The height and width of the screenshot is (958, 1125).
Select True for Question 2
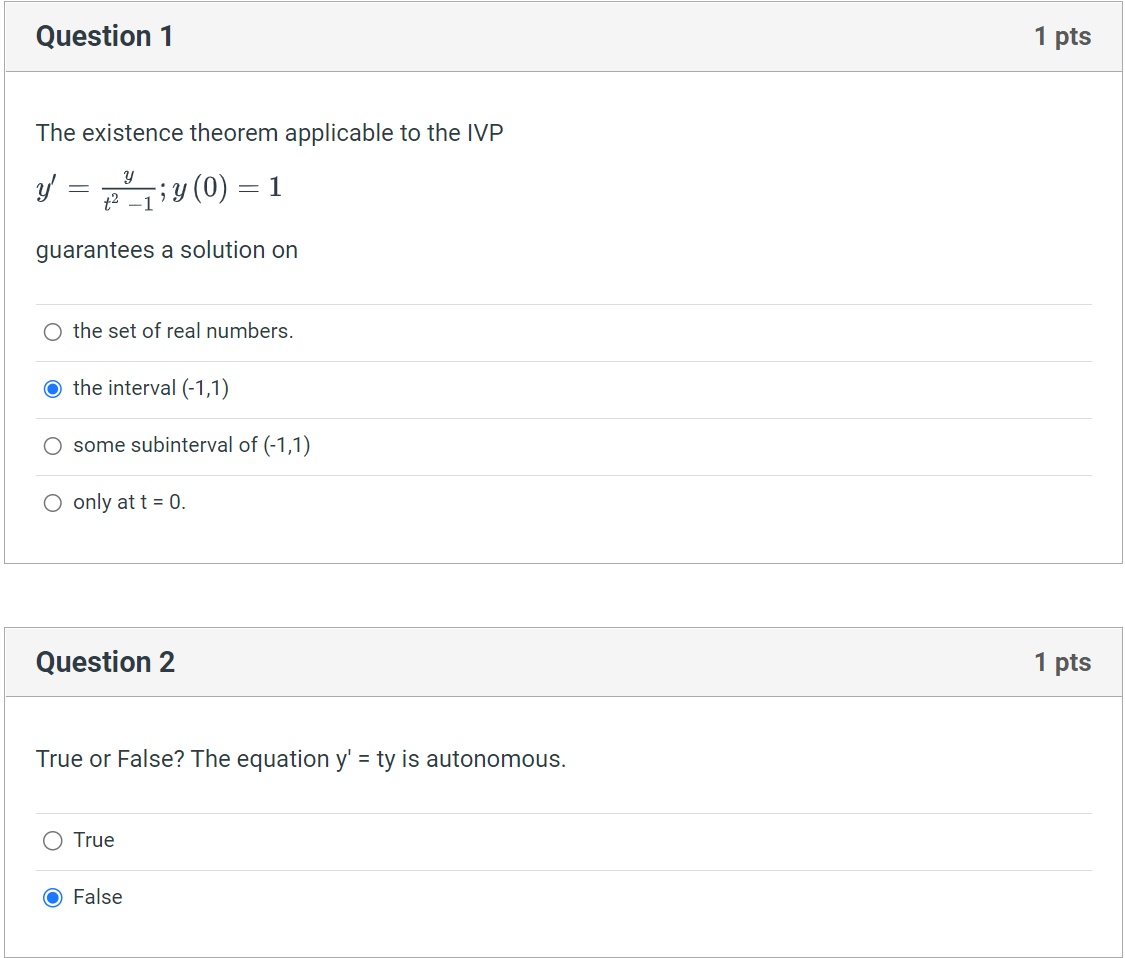(x=52, y=841)
